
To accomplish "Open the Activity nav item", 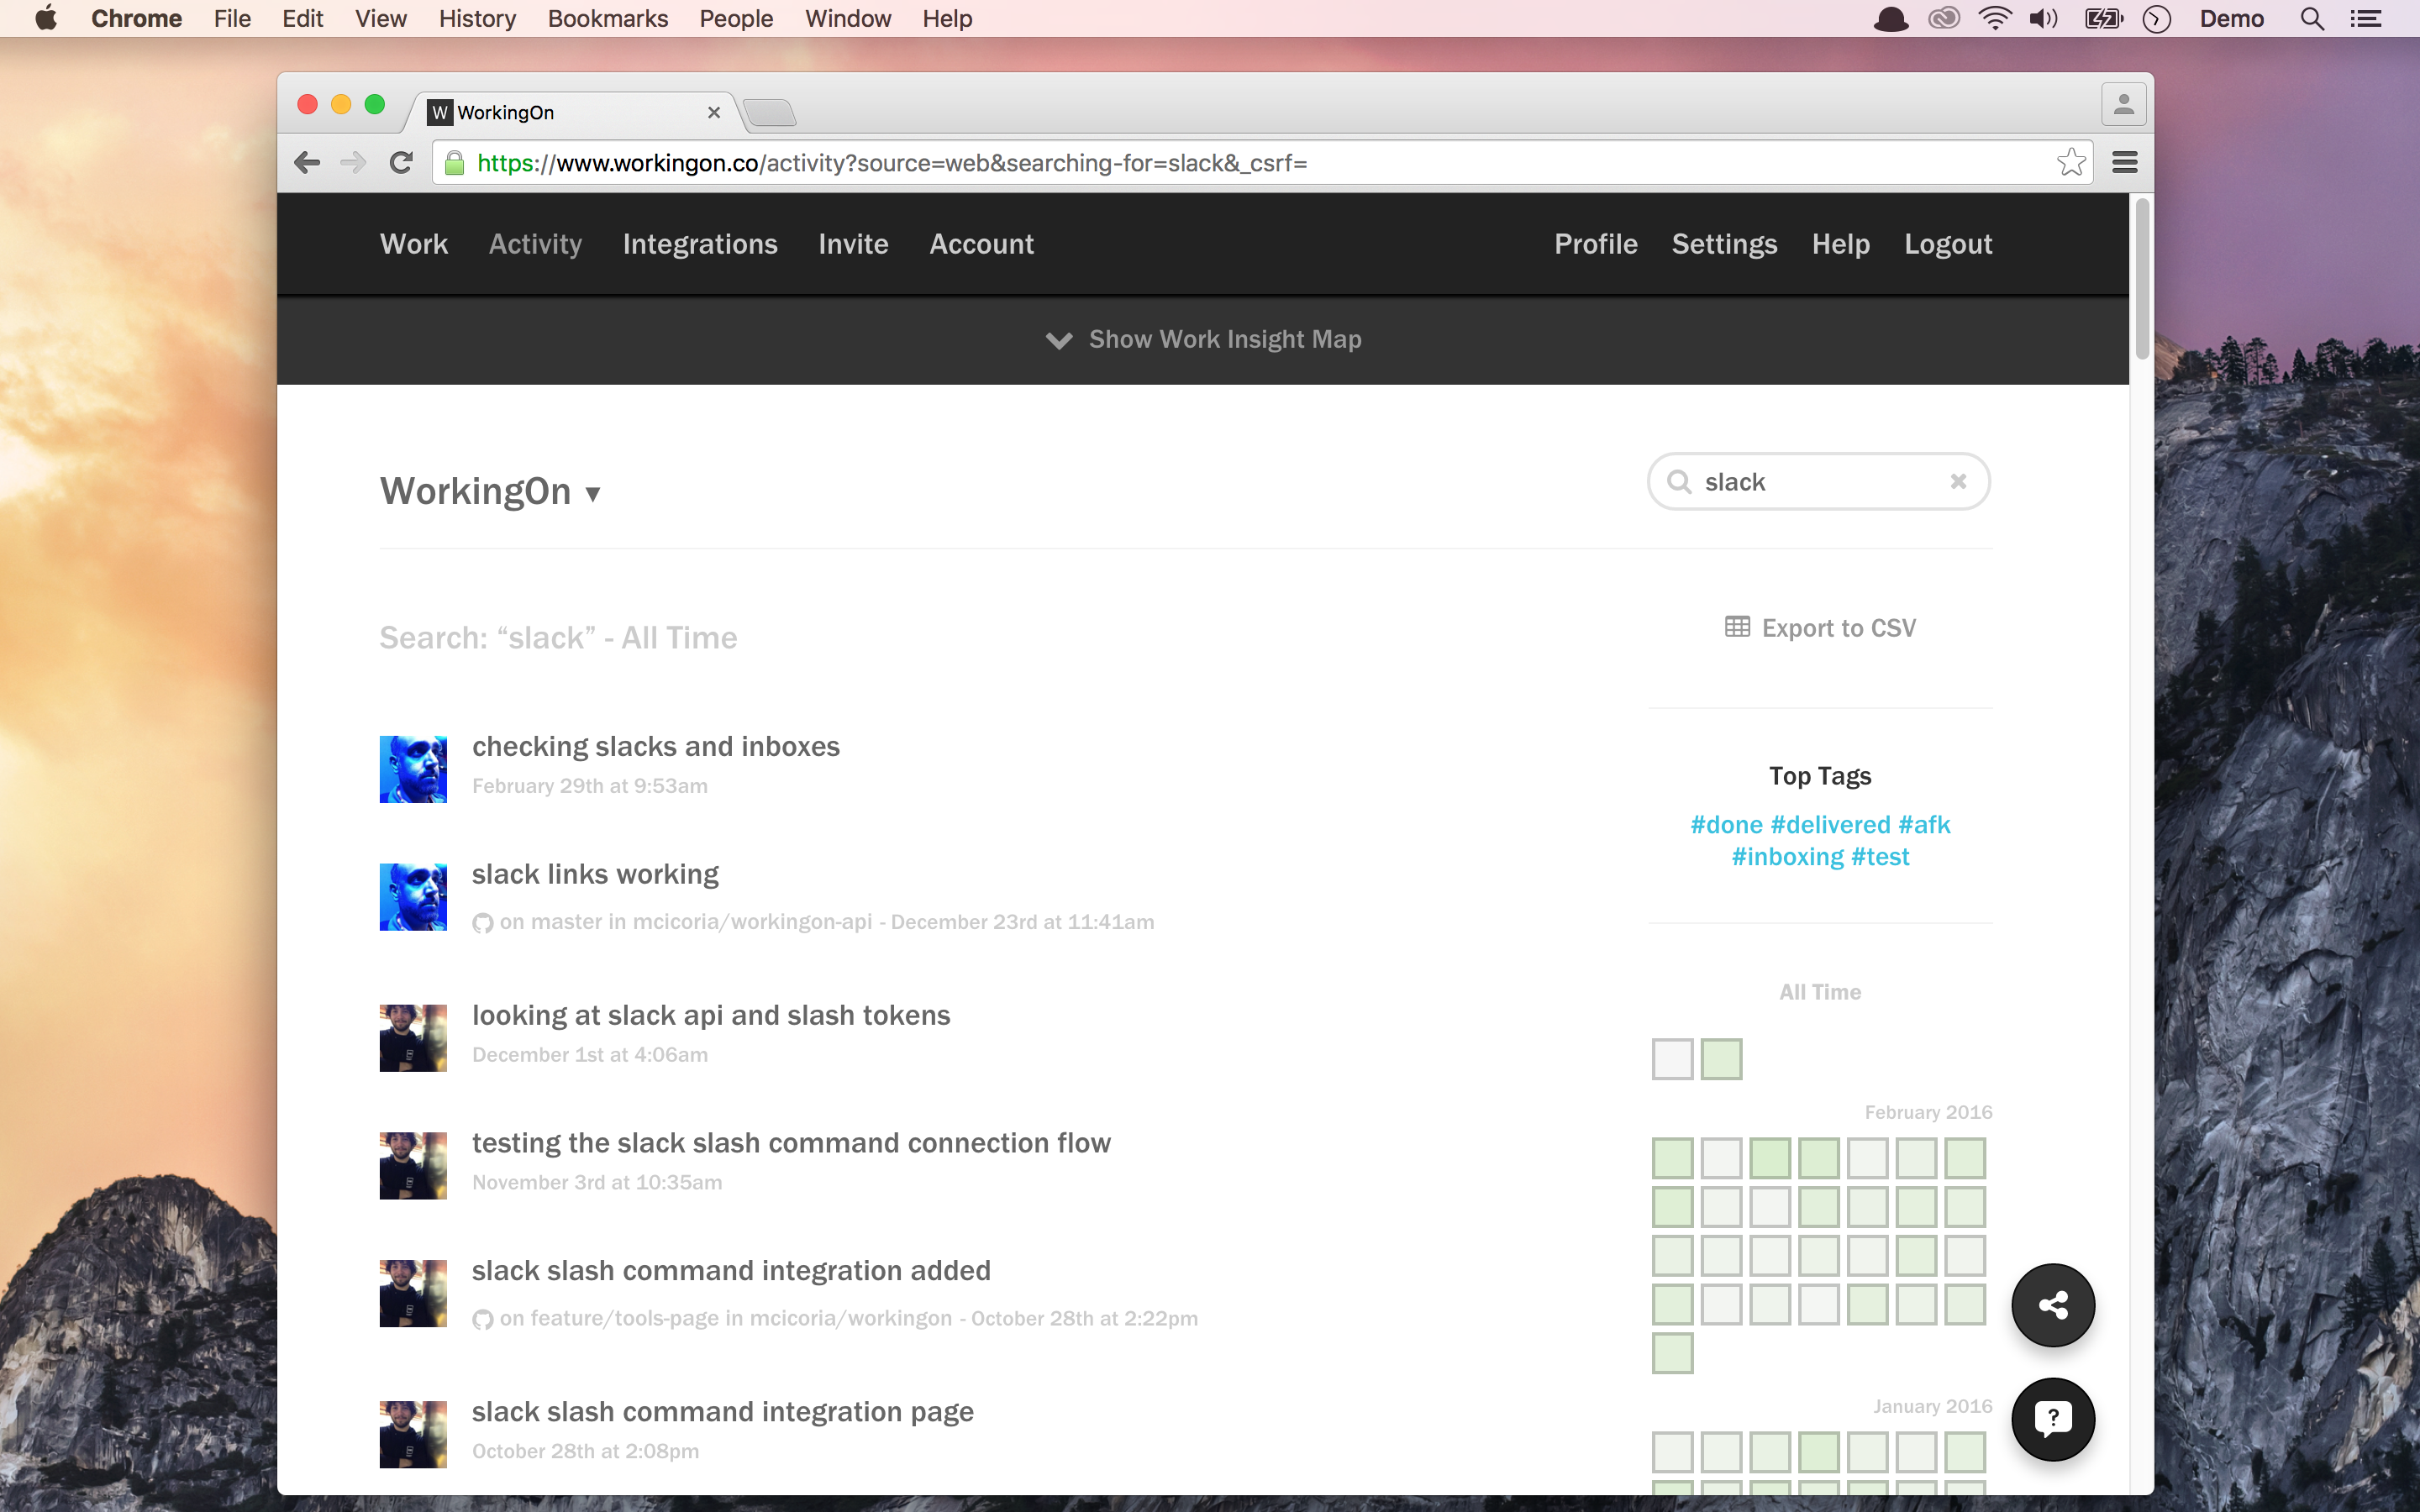I will pyautogui.click(x=535, y=244).
